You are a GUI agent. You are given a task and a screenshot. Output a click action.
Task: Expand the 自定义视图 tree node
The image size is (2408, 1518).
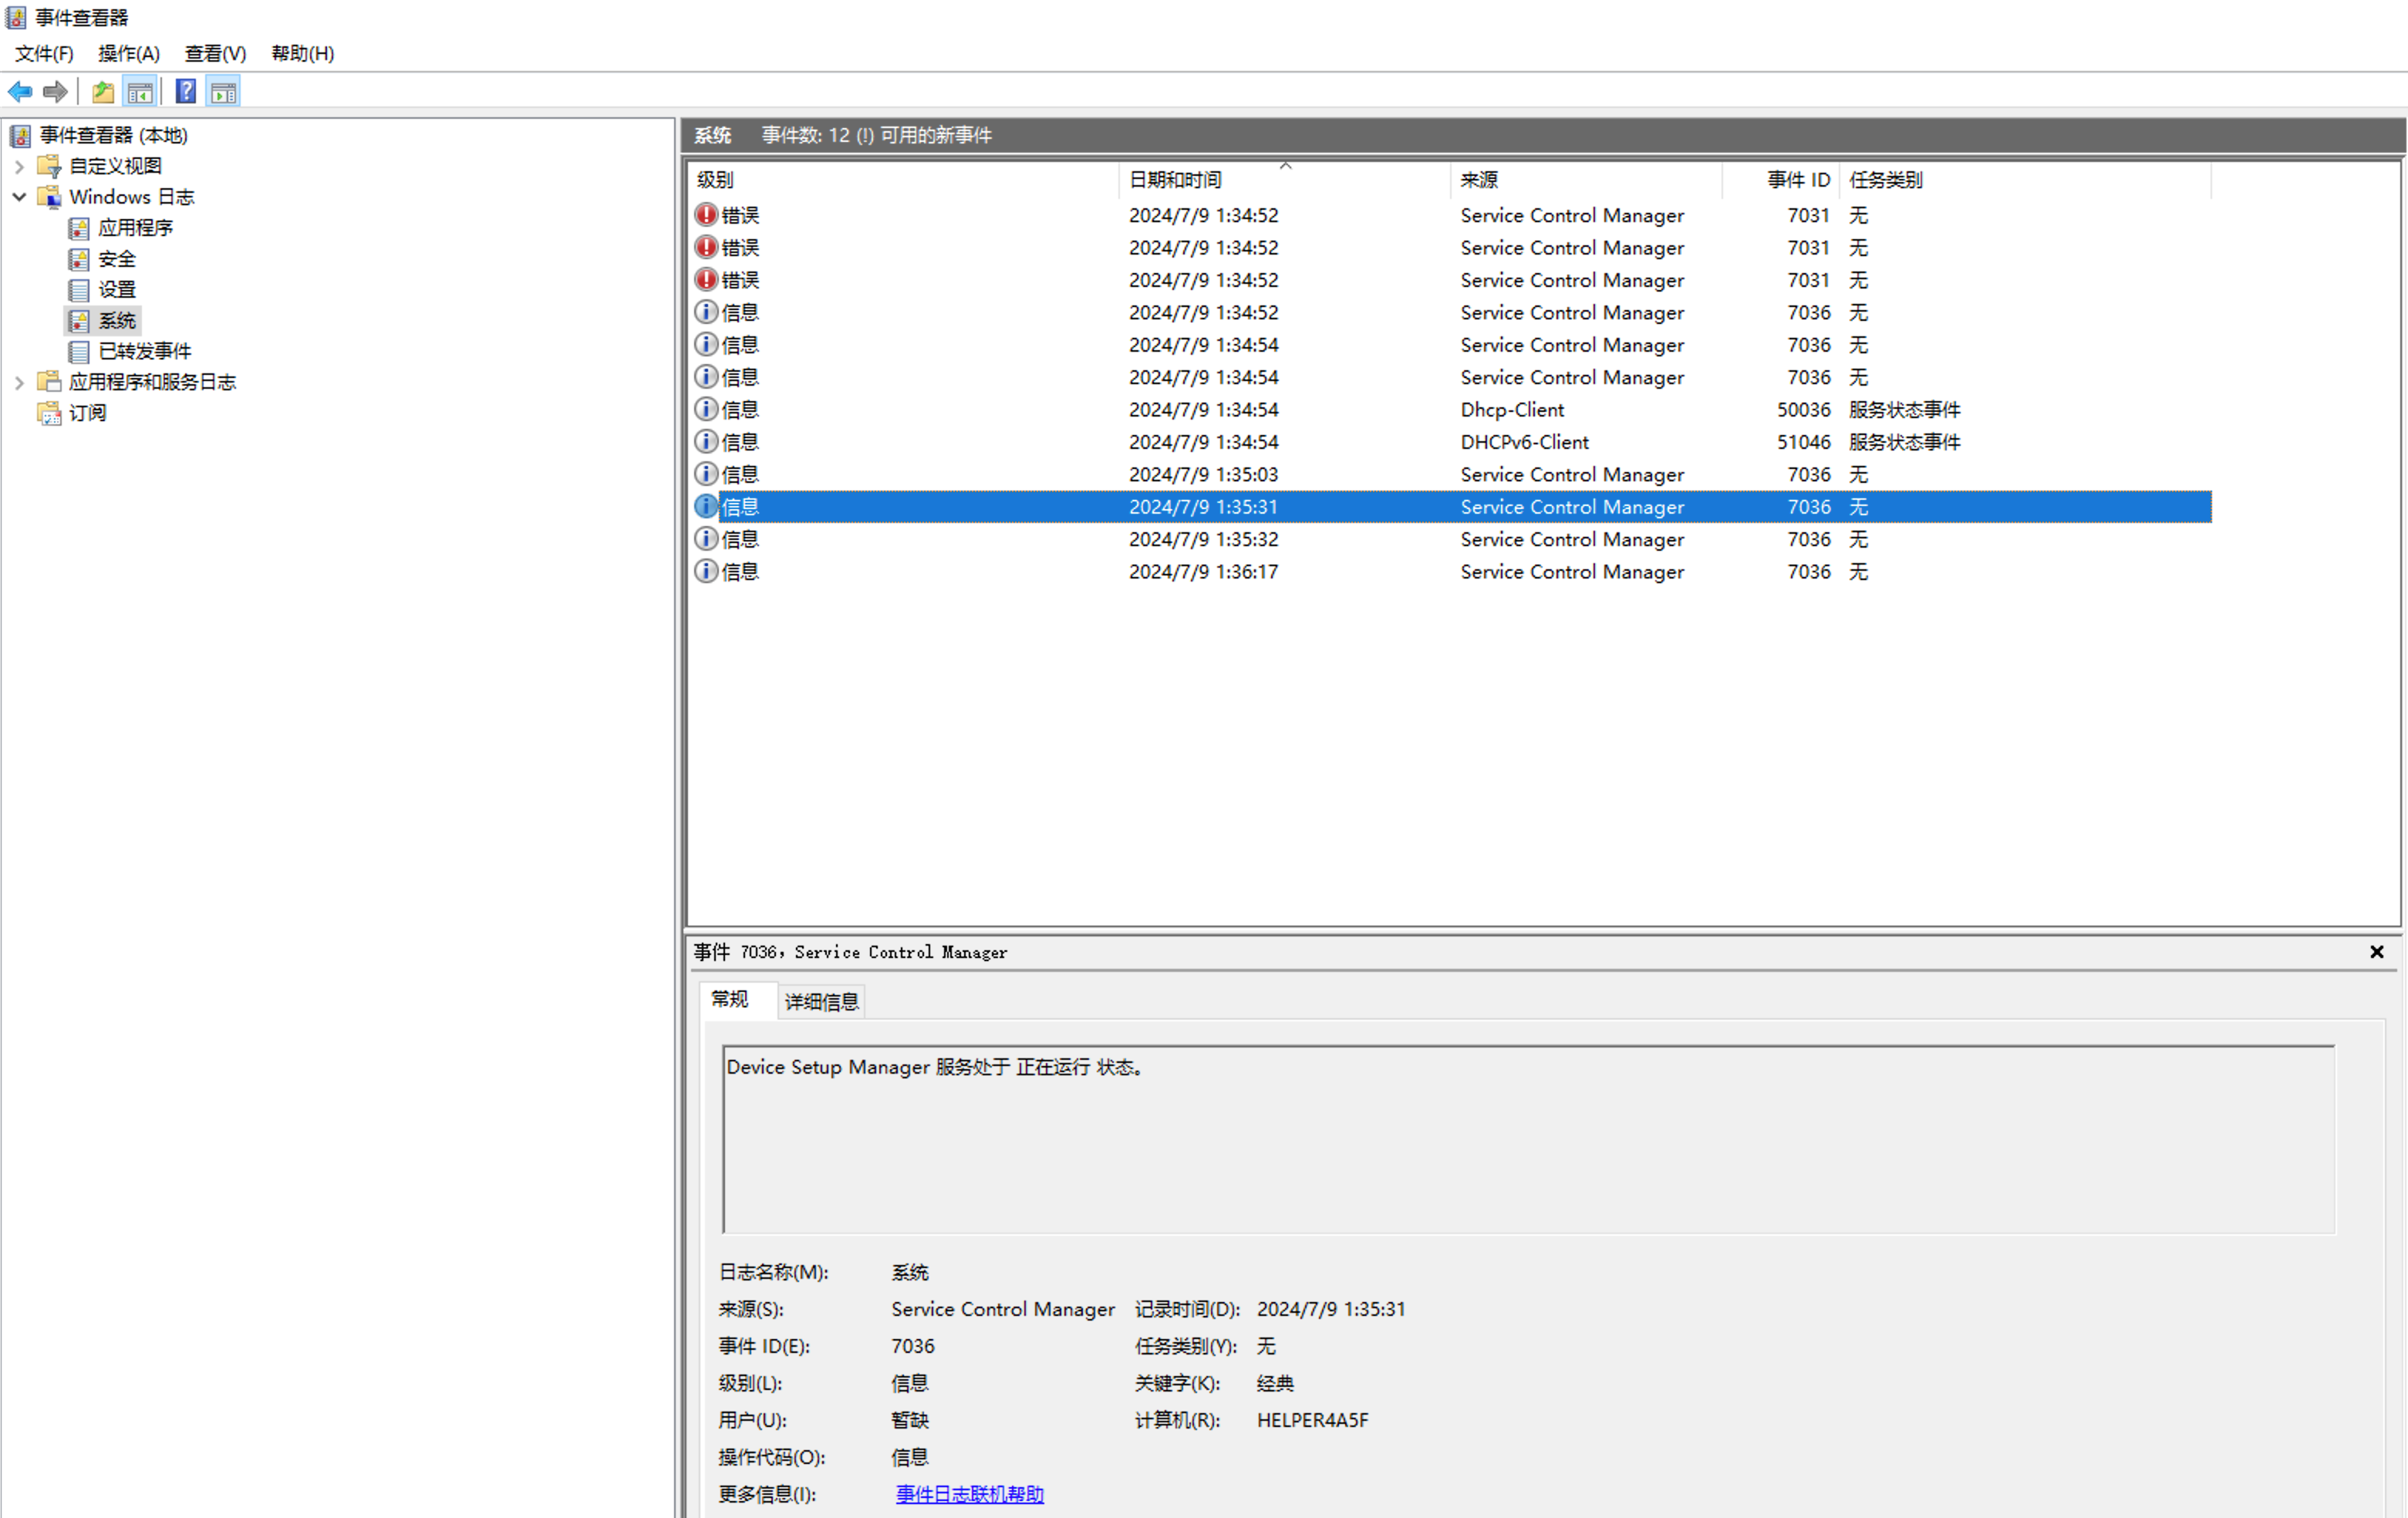pyautogui.click(x=19, y=166)
